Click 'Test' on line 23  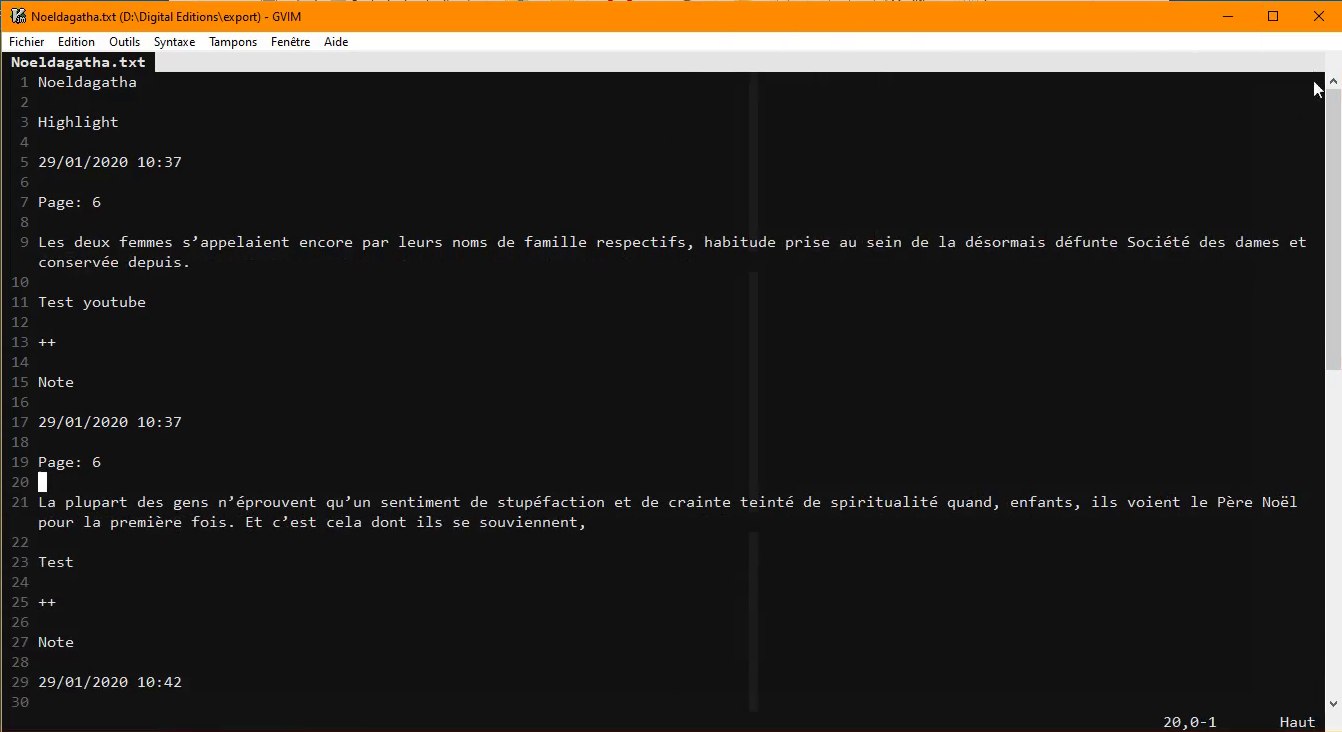(x=56, y=562)
